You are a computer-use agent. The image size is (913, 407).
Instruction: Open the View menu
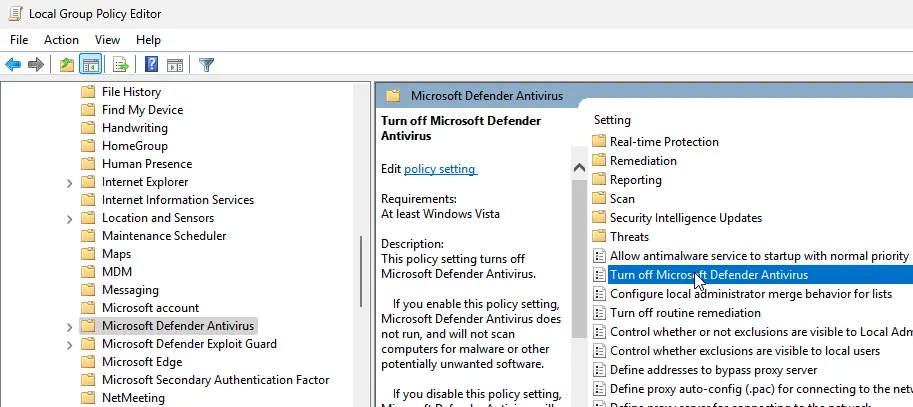click(x=107, y=39)
